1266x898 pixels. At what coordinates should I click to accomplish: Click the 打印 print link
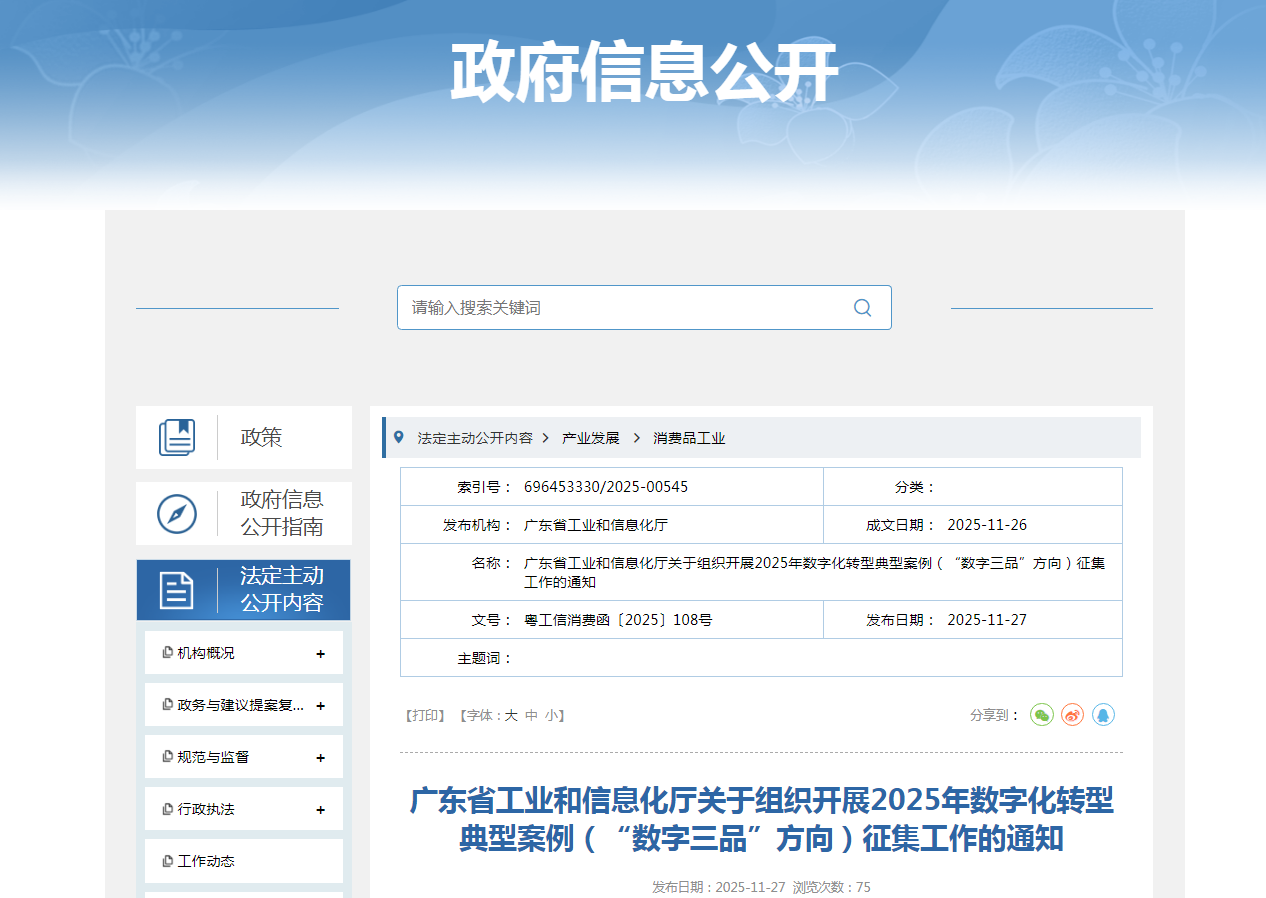pos(424,716)
